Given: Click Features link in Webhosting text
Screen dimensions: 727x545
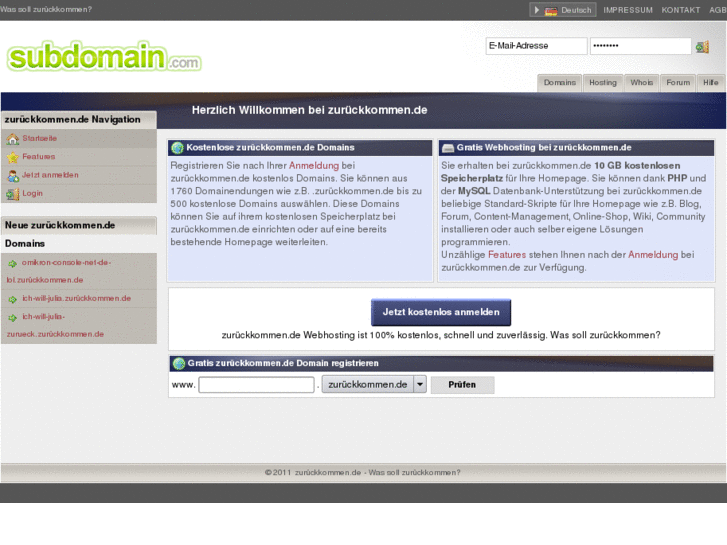Looking at the screenshot, I should tap(507, 255).
